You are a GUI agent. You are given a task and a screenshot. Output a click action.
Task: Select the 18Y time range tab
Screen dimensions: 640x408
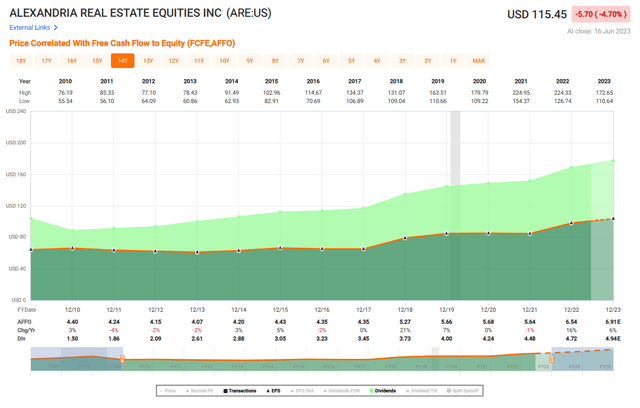(x=21, y=61)
